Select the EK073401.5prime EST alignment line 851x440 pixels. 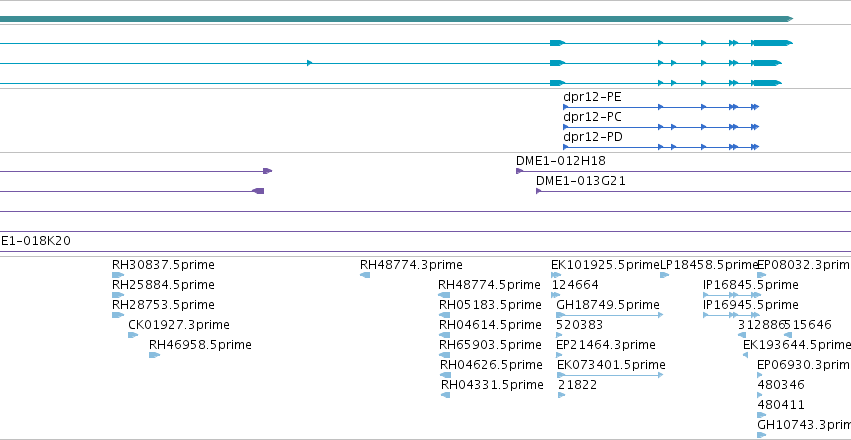click(611, 375)
